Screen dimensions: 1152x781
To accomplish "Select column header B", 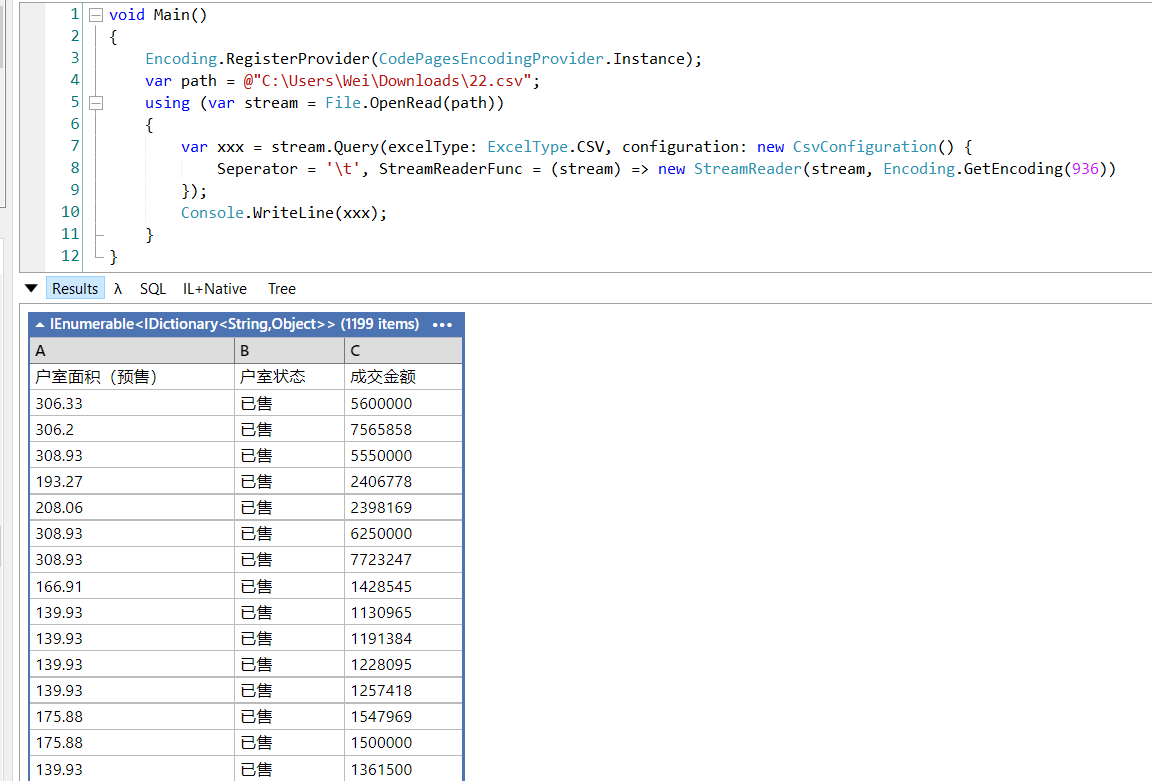I will pos(289,350).
